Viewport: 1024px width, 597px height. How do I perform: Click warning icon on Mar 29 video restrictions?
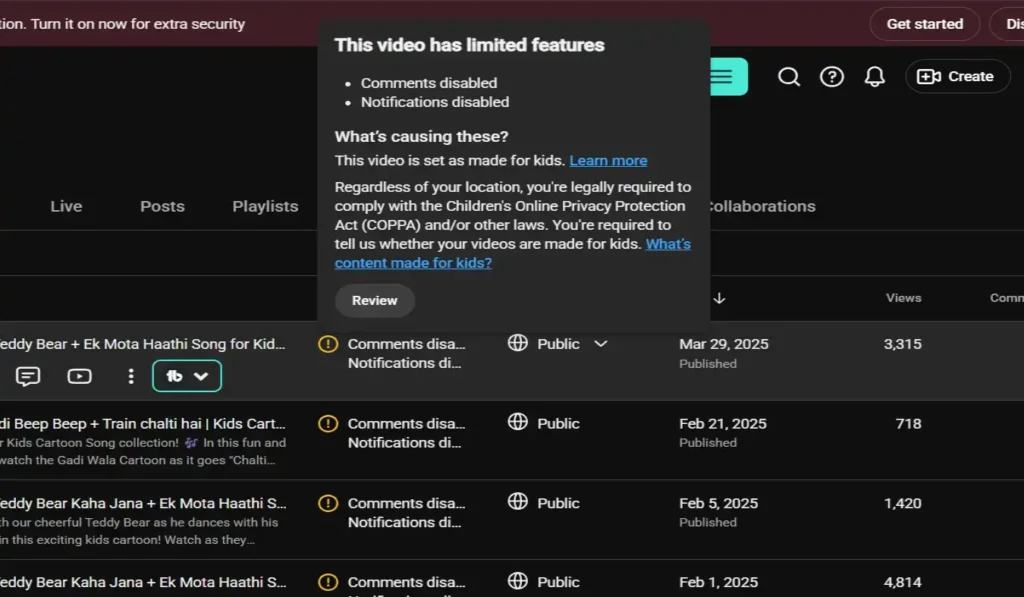tap(328, 344)
